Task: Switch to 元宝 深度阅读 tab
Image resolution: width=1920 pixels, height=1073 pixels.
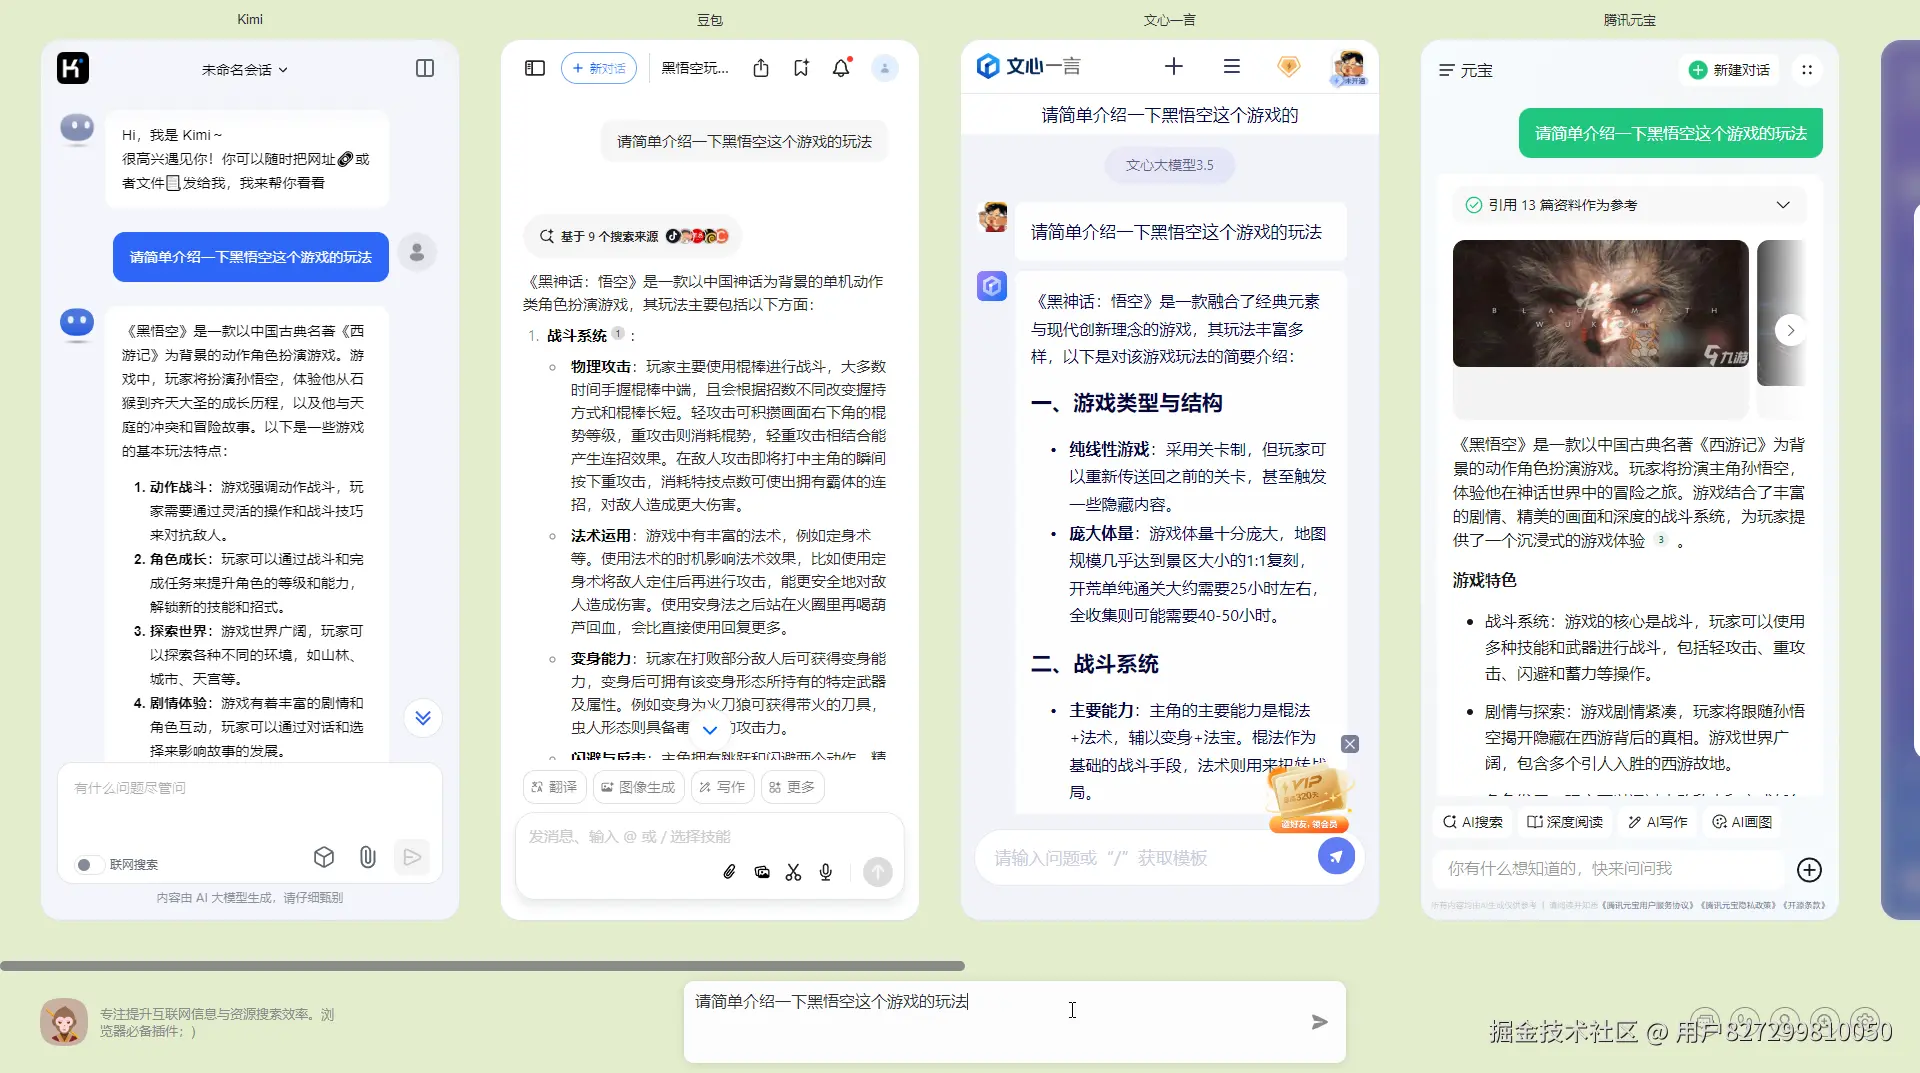Action: pyautogui.click(x=1565, y=822)
